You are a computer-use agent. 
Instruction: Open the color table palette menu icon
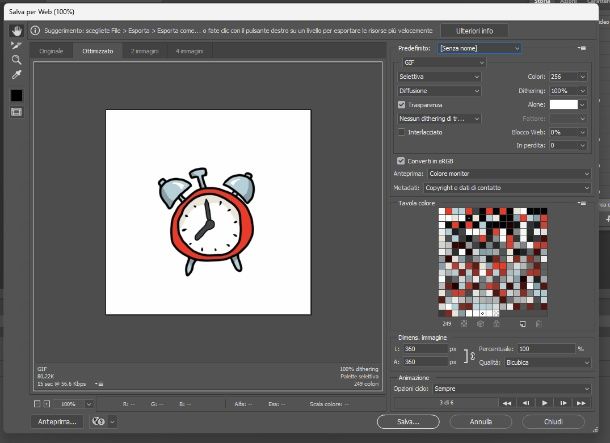tap(582, 203)
